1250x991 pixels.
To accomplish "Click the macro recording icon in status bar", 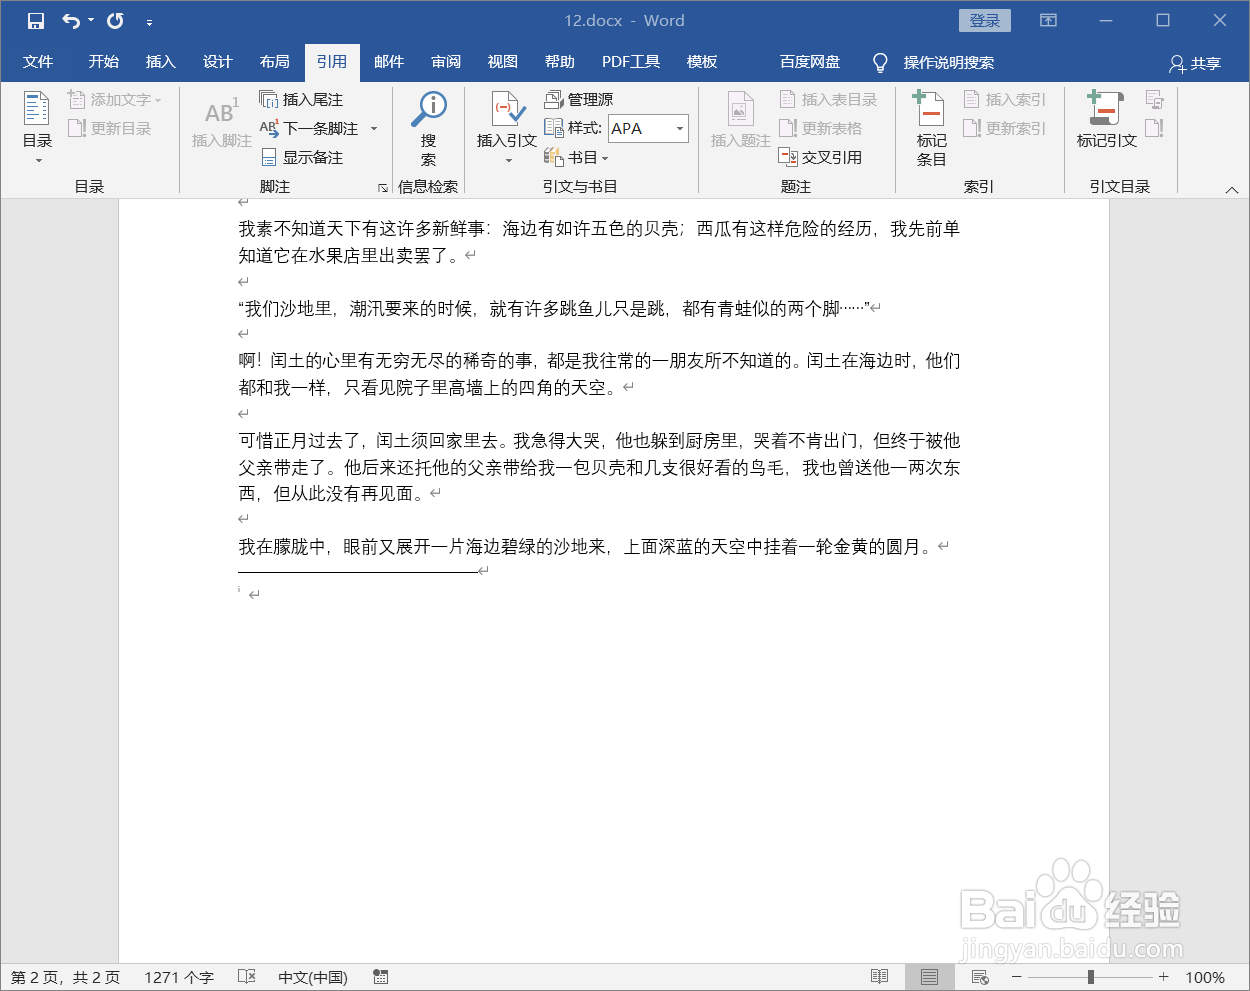I will [381, 977].
